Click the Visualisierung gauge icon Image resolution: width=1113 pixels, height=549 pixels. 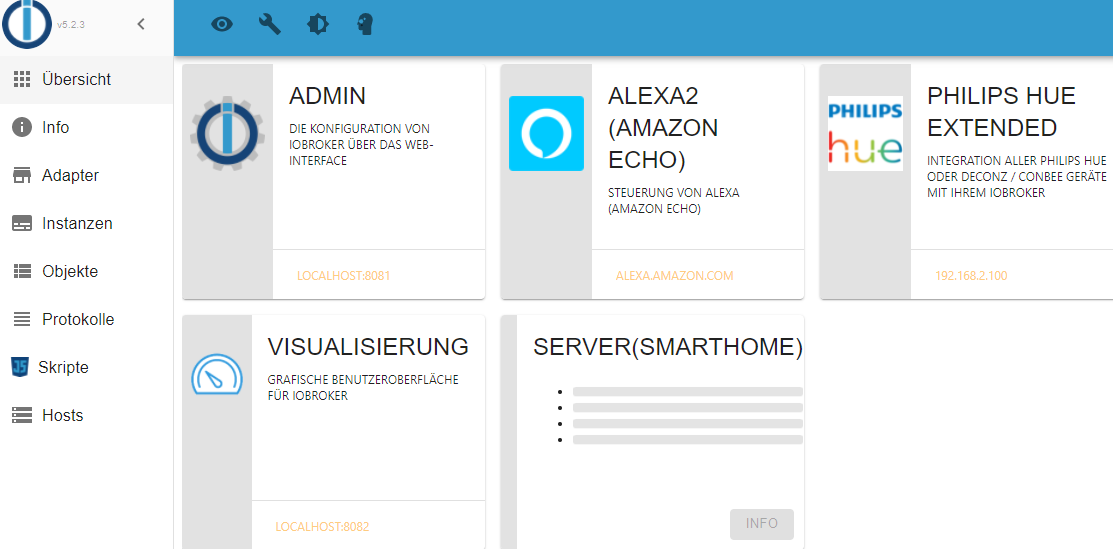[216, 375]
